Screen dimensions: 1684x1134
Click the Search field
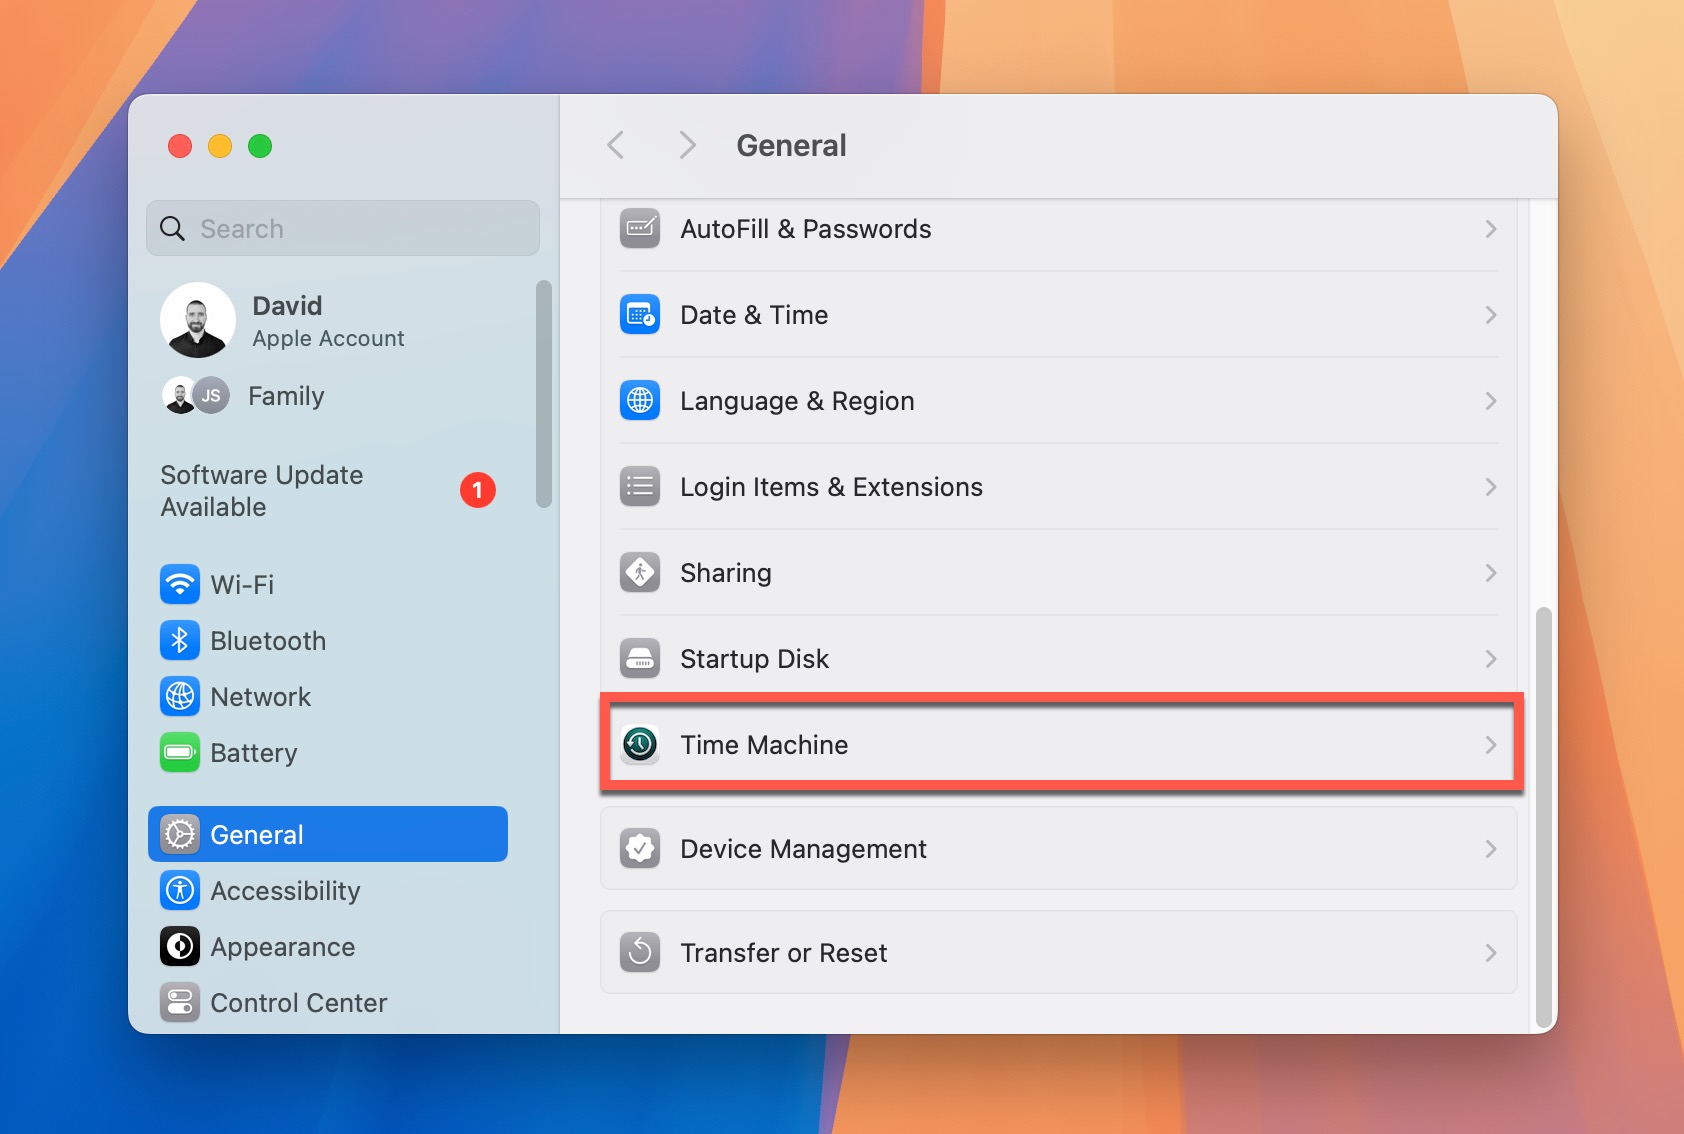pyautogui.click(x=343, y=229)
